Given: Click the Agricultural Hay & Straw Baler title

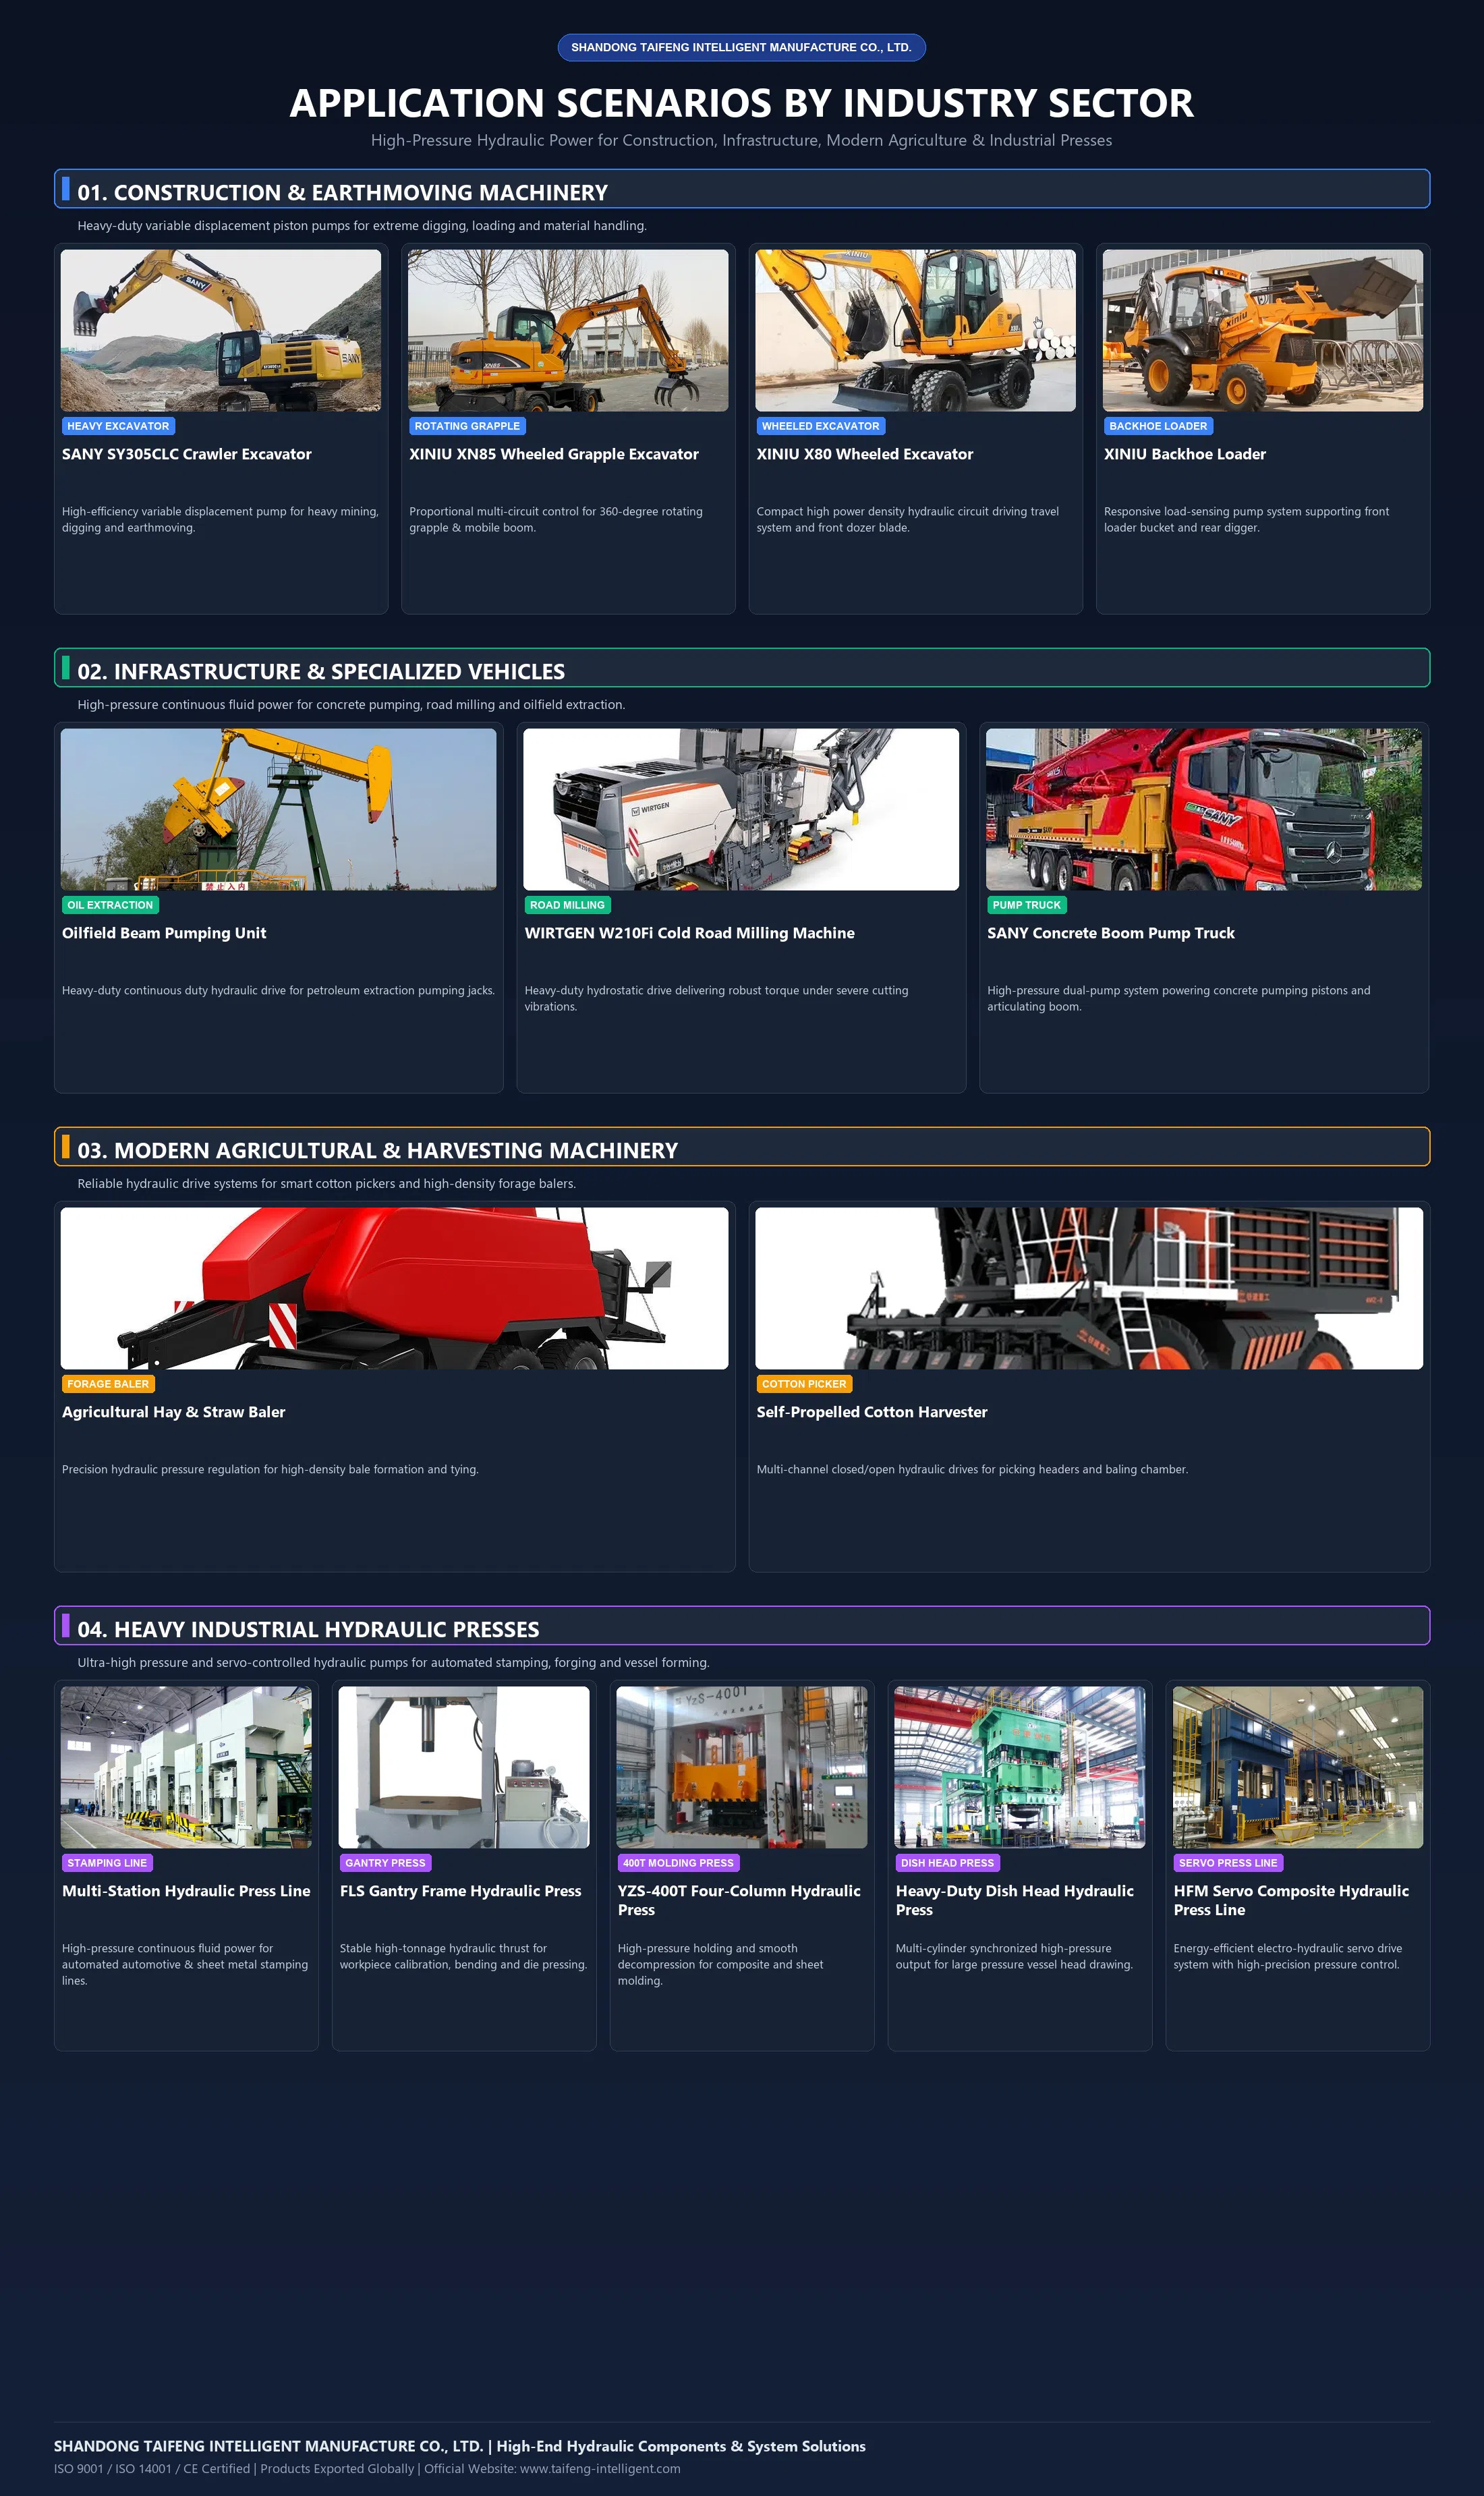Looking at the screenshot, I should click(x=173, y=1412).
